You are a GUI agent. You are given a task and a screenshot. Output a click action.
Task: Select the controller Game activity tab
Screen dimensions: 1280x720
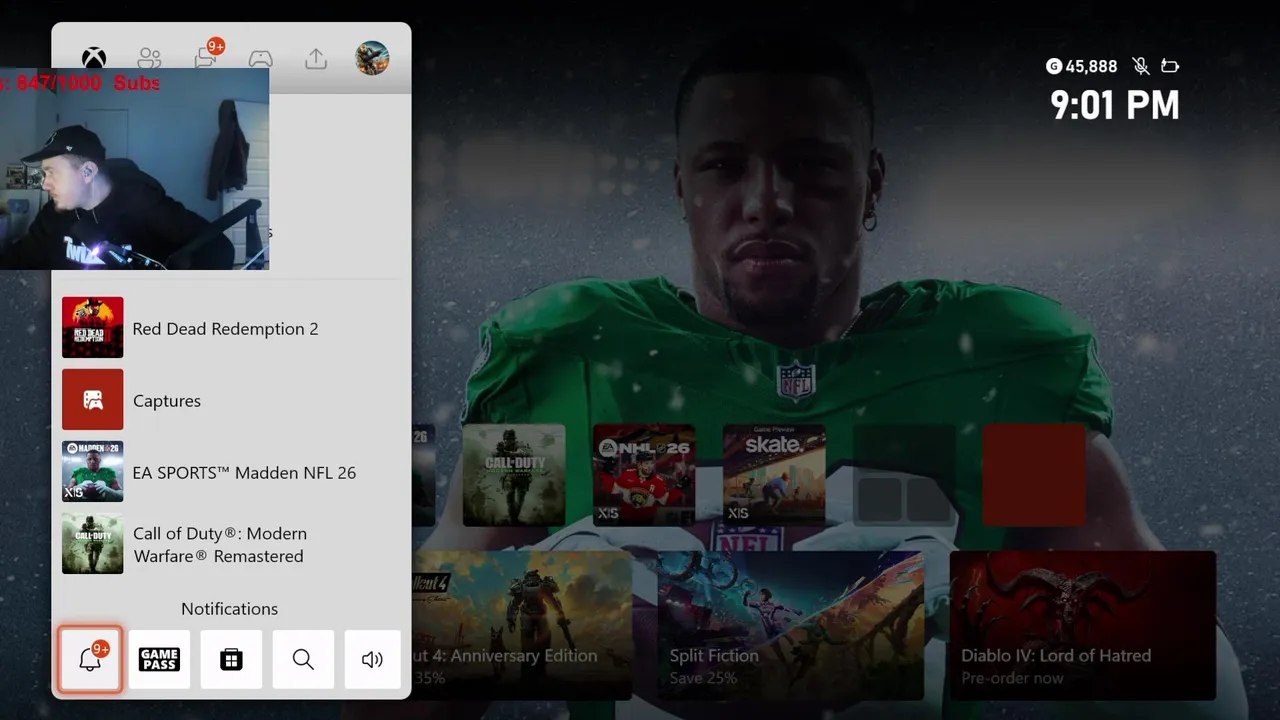(x=260, y=58)
